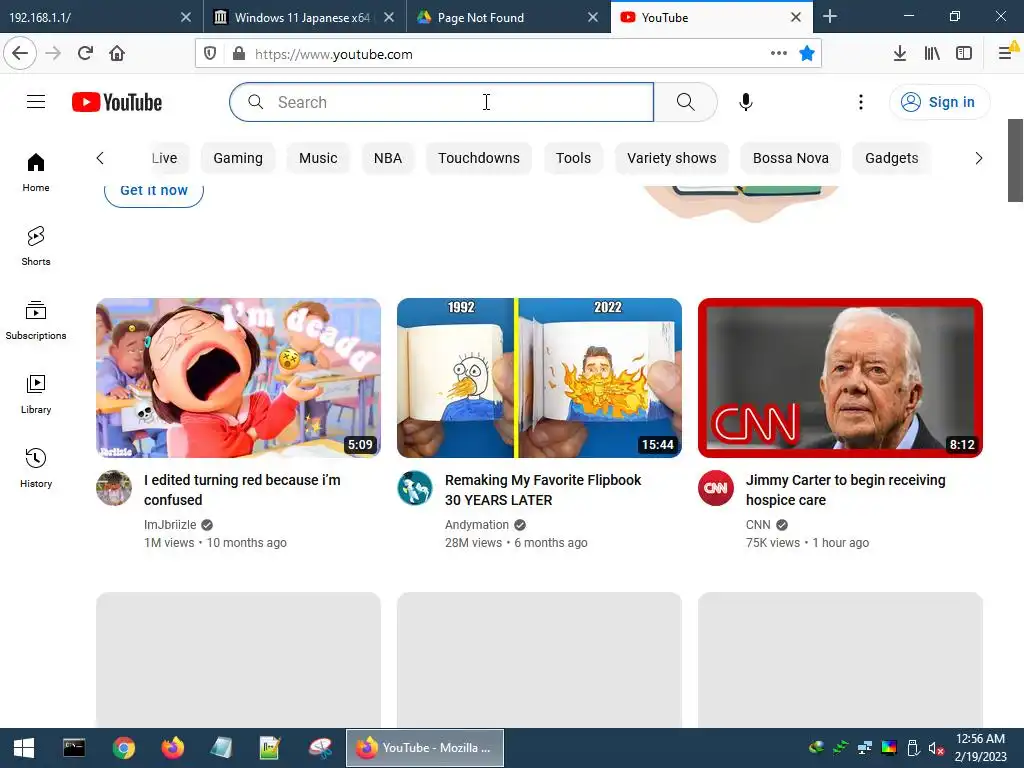The width and height of the screenshot is (1024, 768).
Task: Click Firefox back navigation button
Action: (20, 54)
